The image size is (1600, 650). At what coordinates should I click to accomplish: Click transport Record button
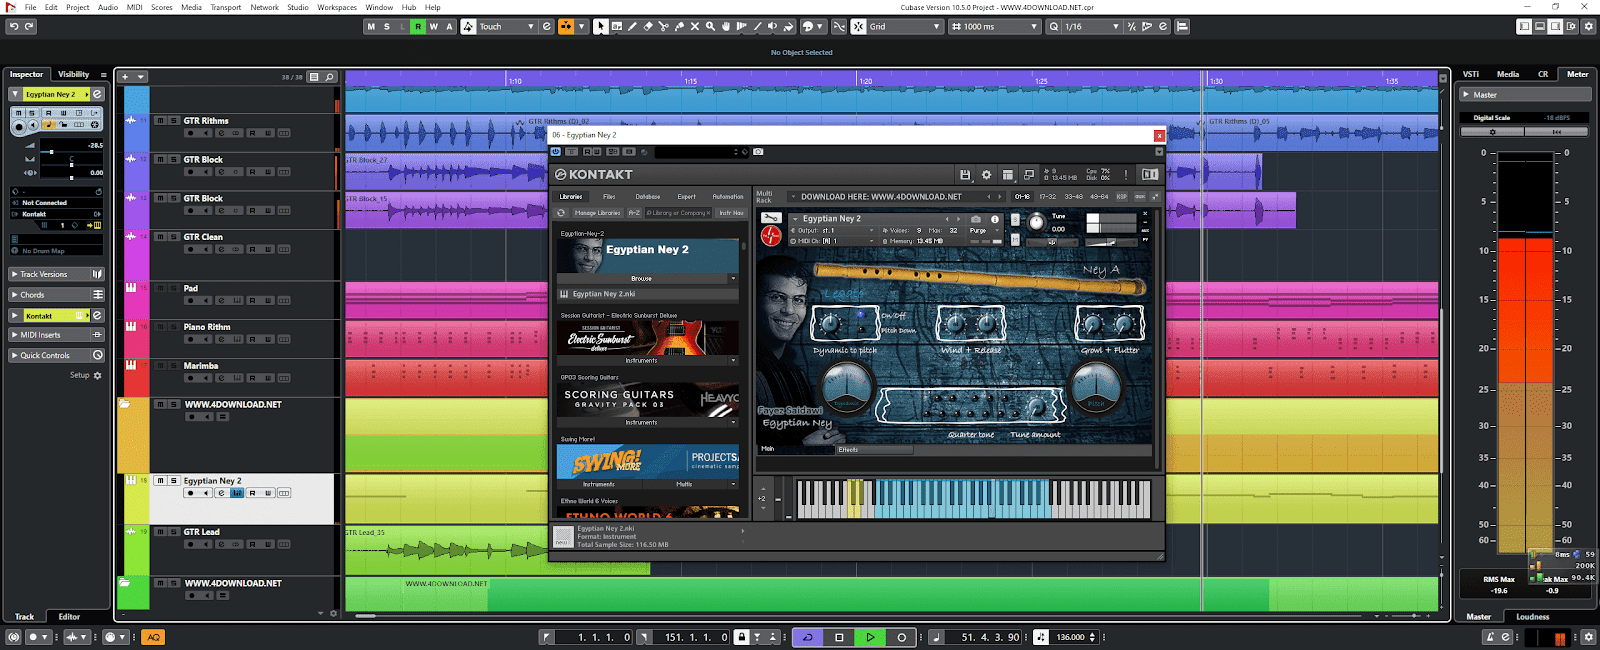(901, 637)
